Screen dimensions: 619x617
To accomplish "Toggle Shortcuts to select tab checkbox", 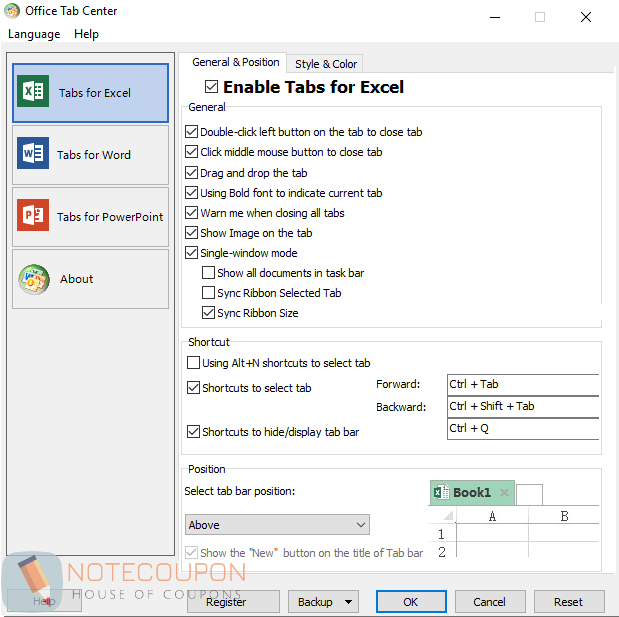I will tap(193, 388).
